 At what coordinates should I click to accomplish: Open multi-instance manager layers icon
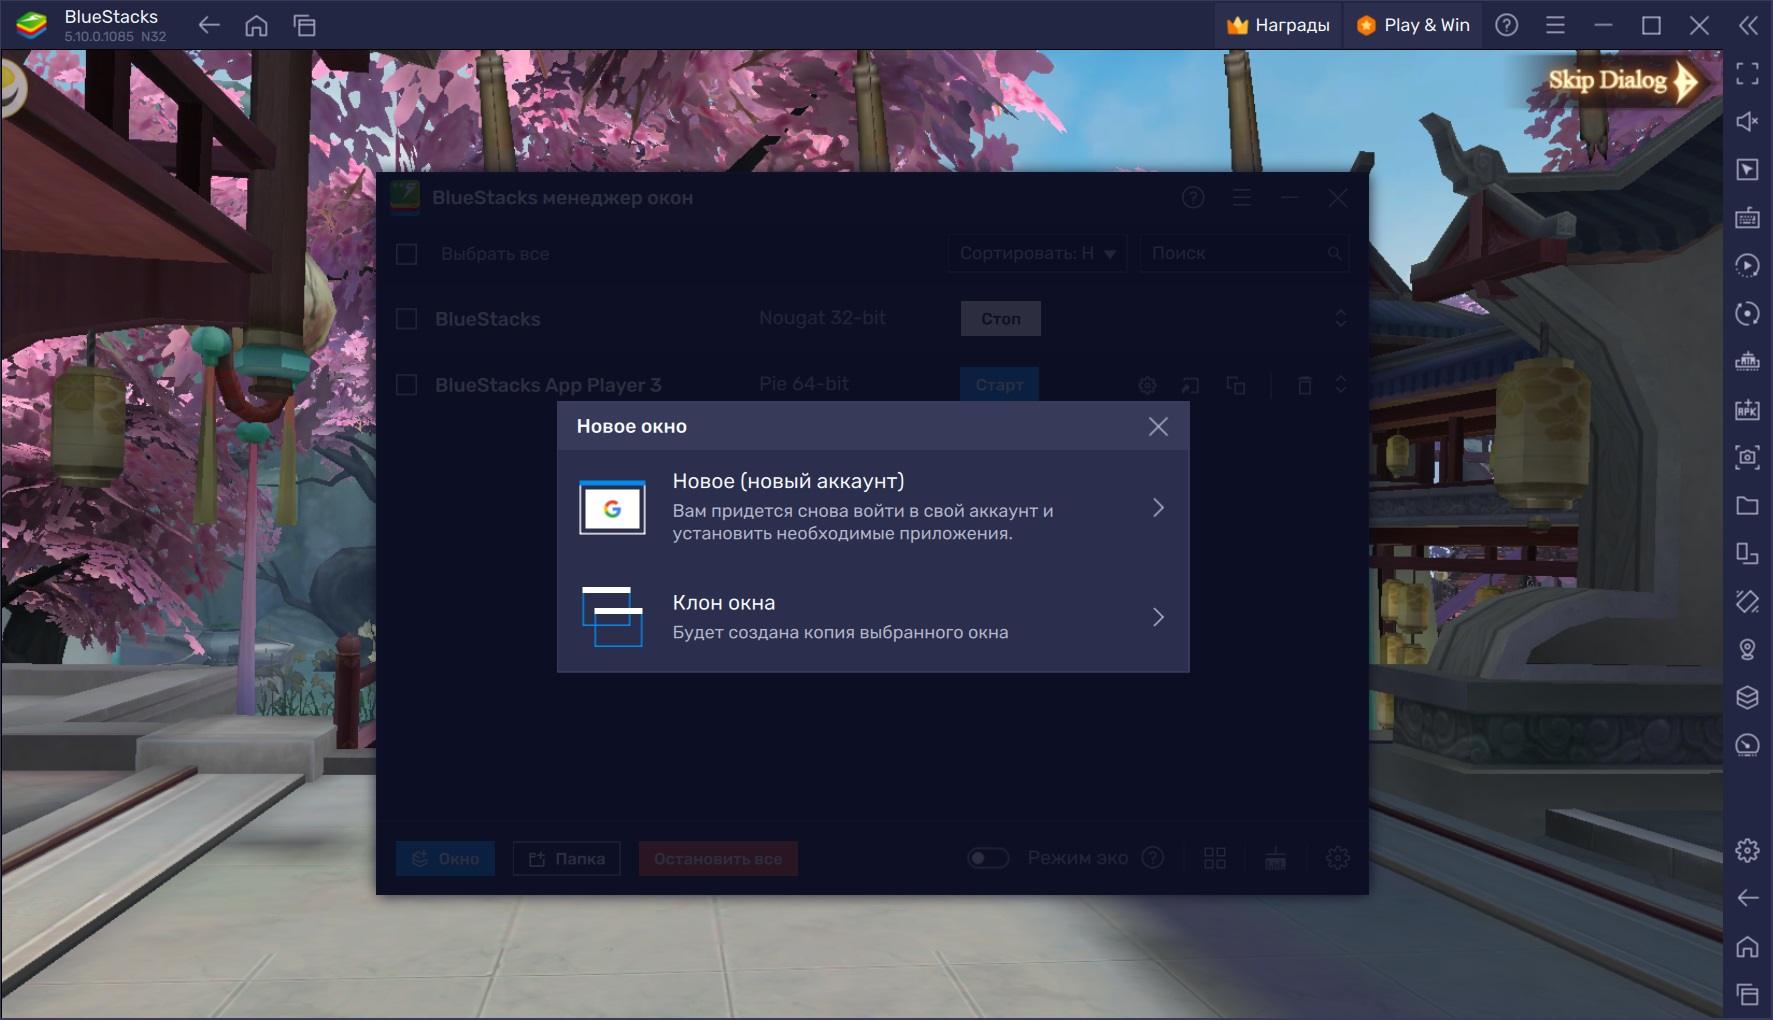tap(1747, 697)
